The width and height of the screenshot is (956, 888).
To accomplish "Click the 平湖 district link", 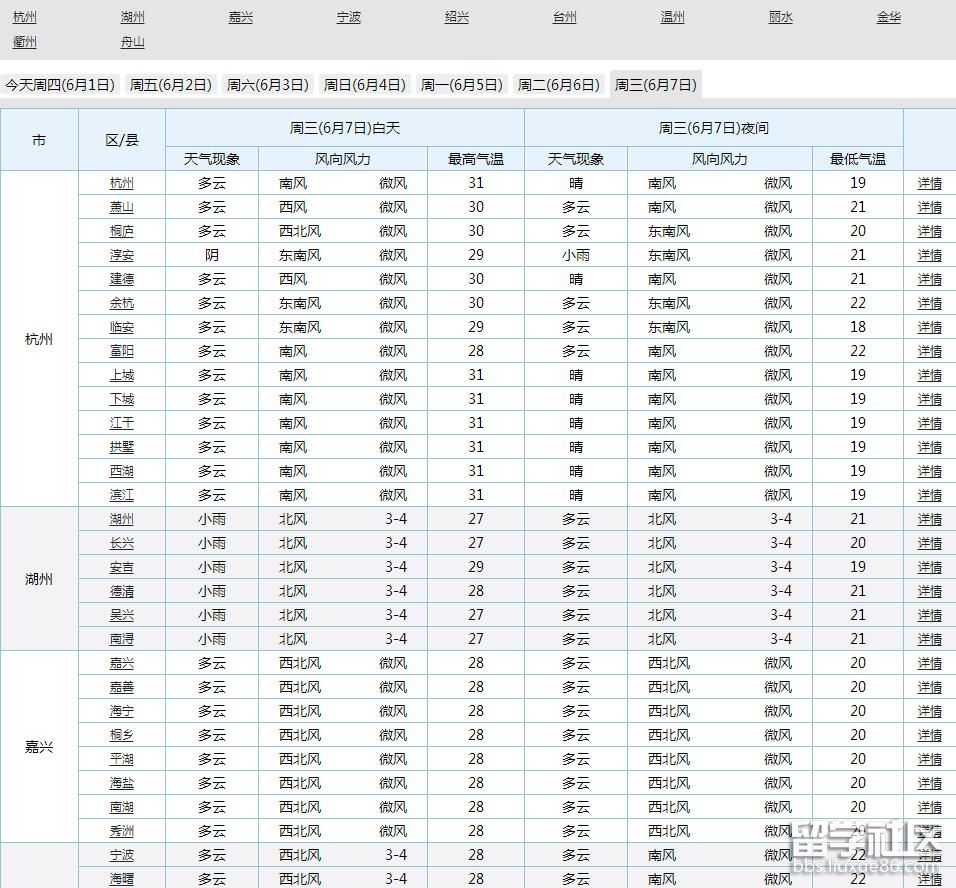I will click(121, 759).
